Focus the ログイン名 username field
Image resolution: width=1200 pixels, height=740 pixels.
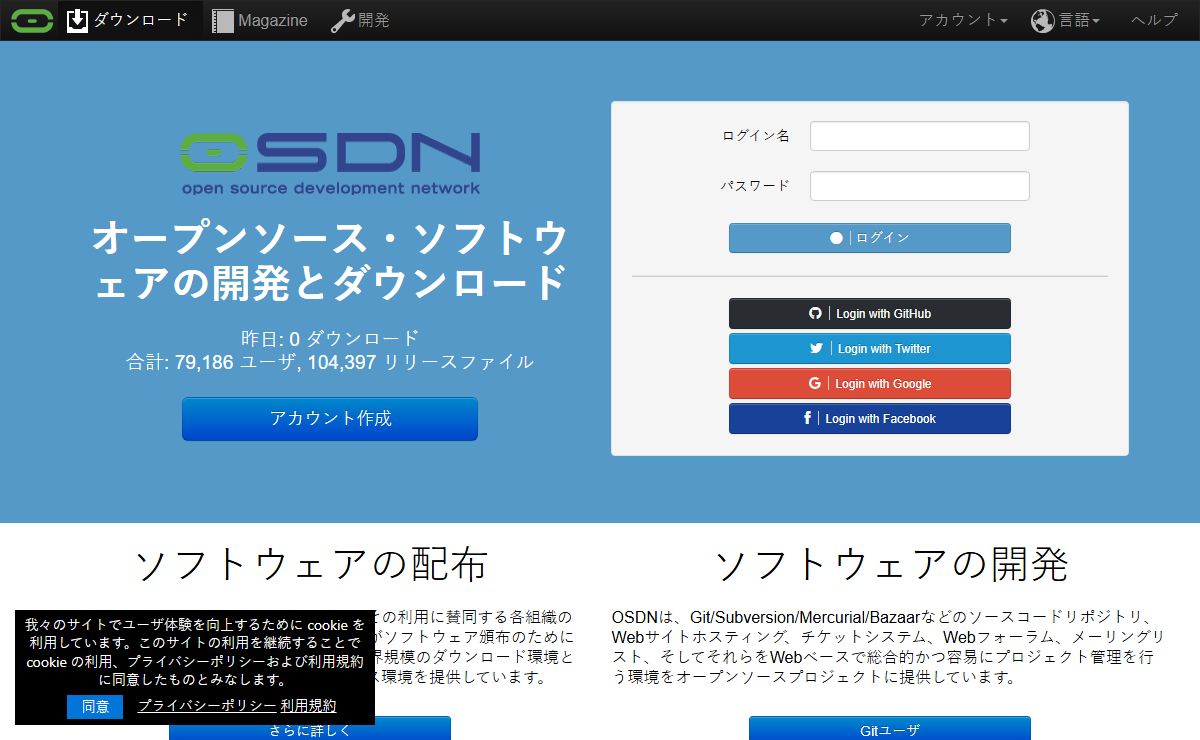pos(919,136)
